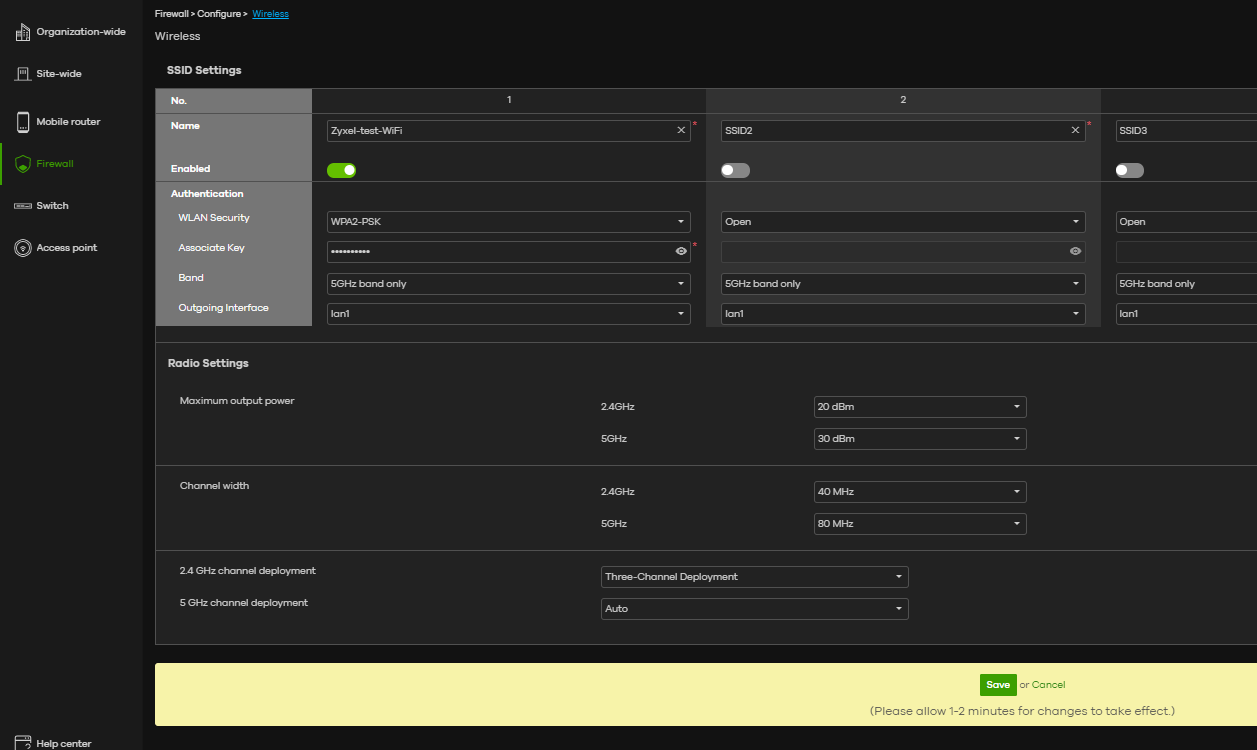Click the Wireless breadcrumb link
The width and height of the screenshot is (1257, 750).
click(x=270, y=14)
